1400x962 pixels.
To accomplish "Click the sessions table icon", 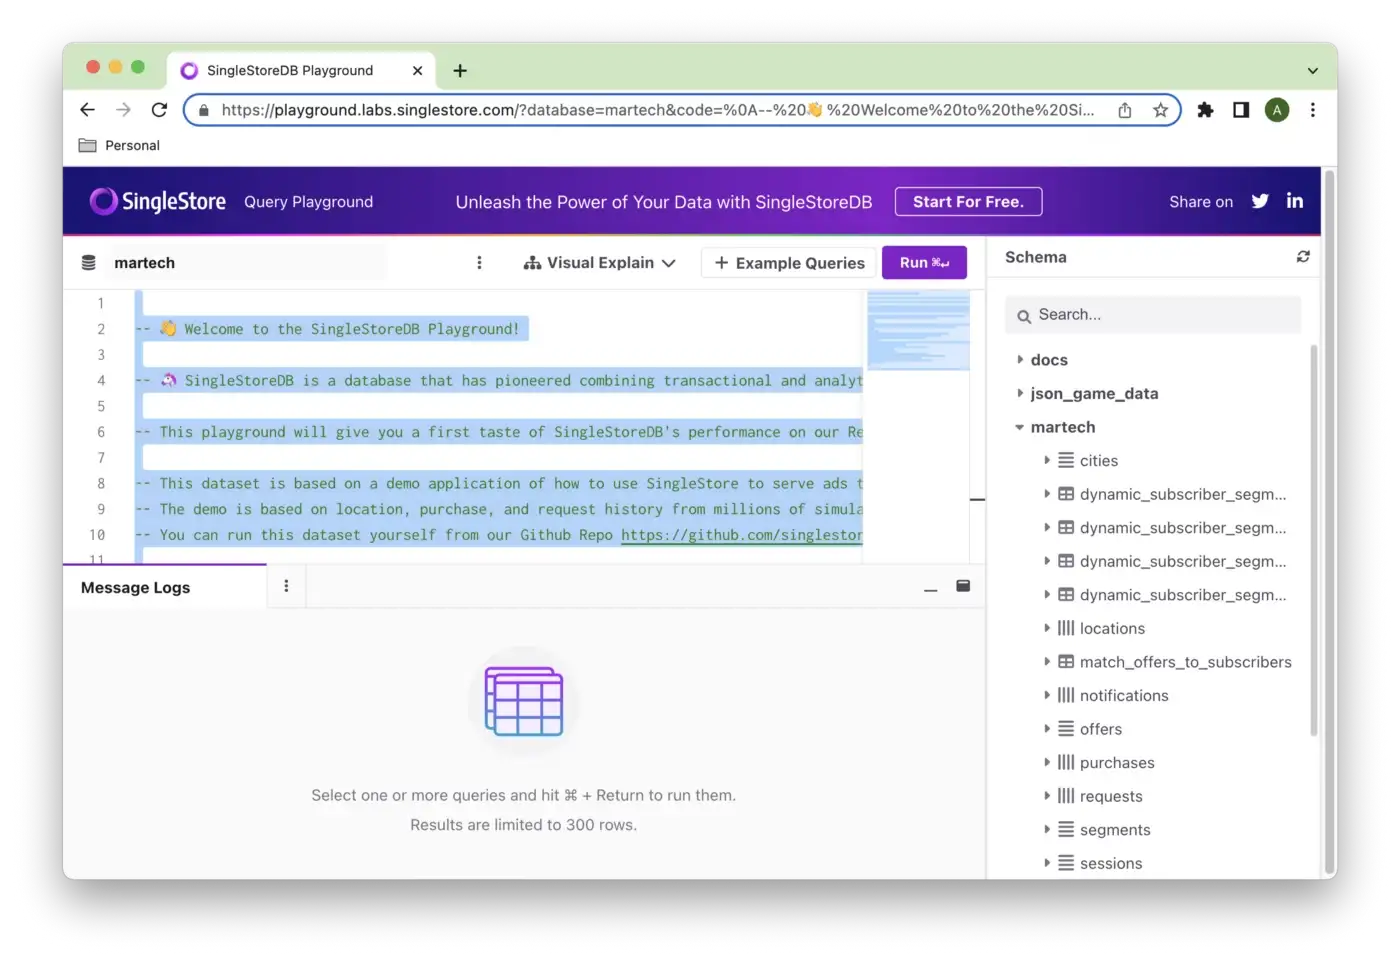I will click(x=1066, y=863).
